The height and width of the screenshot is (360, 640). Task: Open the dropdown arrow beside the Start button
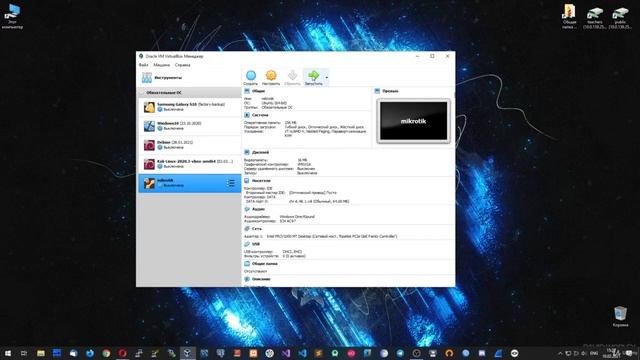[327, 78]
